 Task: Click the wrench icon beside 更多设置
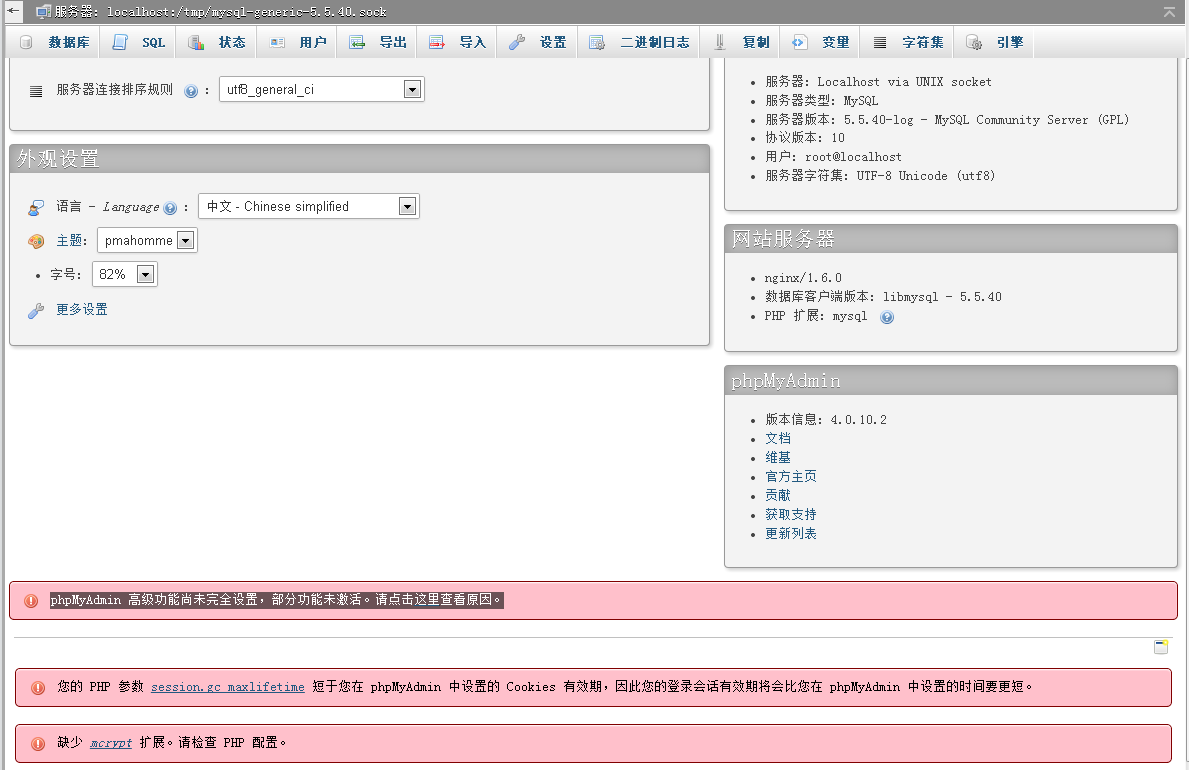36,310
